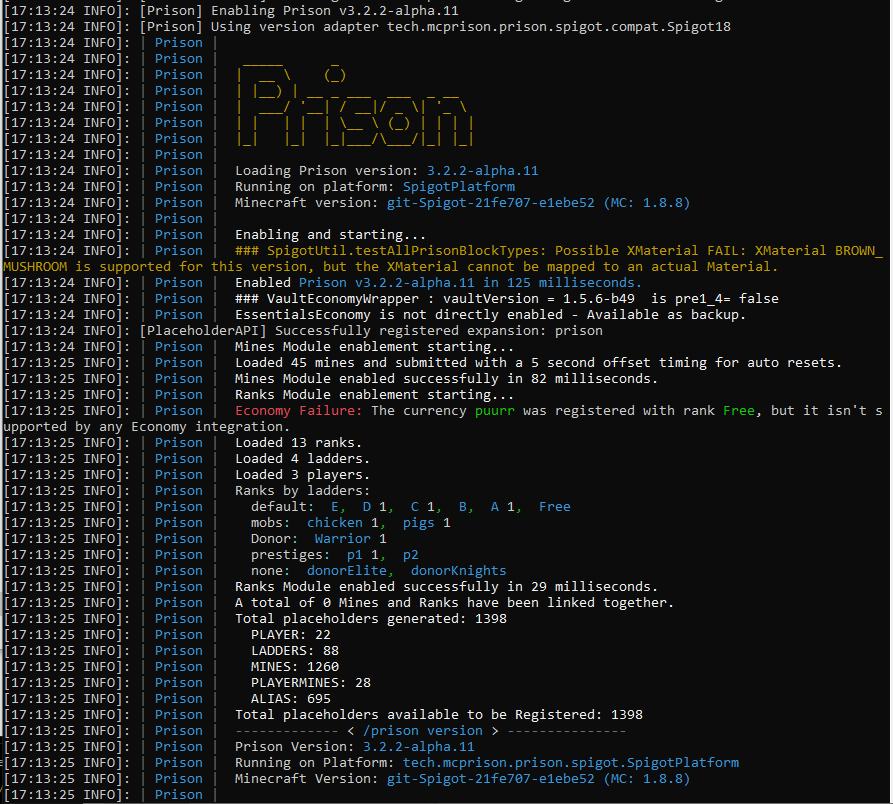
Task: Click the 'Warrior' rank in Donor ladder
Action: pos(342,538)
